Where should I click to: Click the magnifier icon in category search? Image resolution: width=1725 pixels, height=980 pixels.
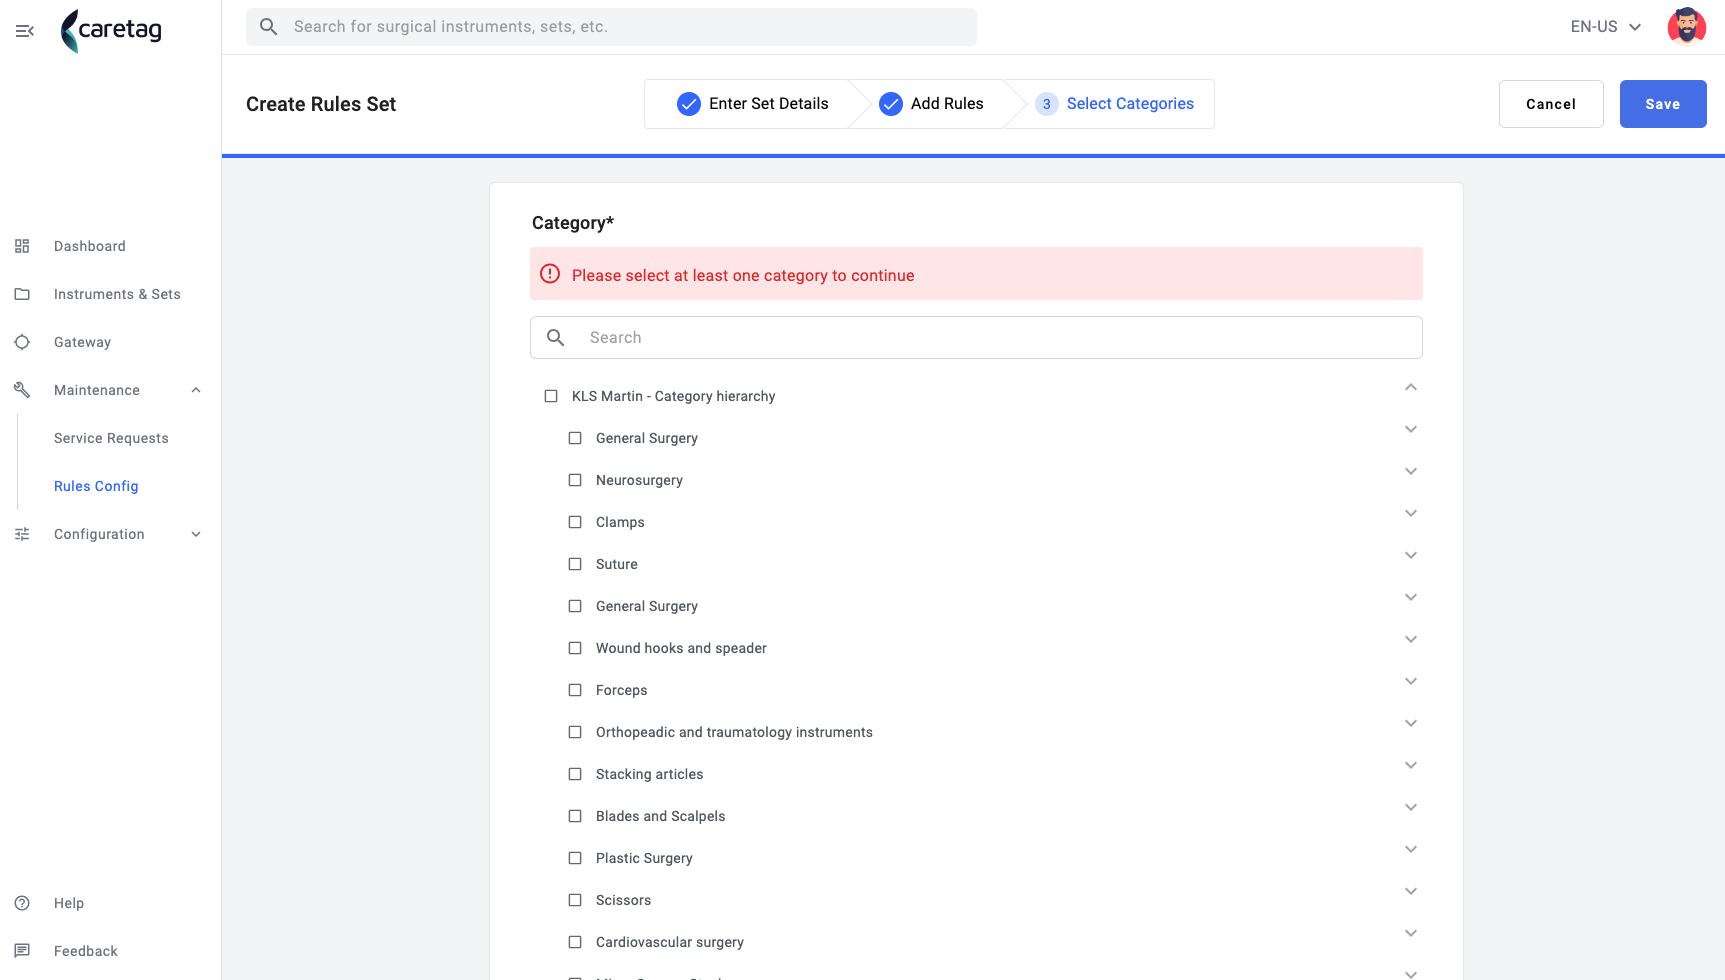coord(556,338)
